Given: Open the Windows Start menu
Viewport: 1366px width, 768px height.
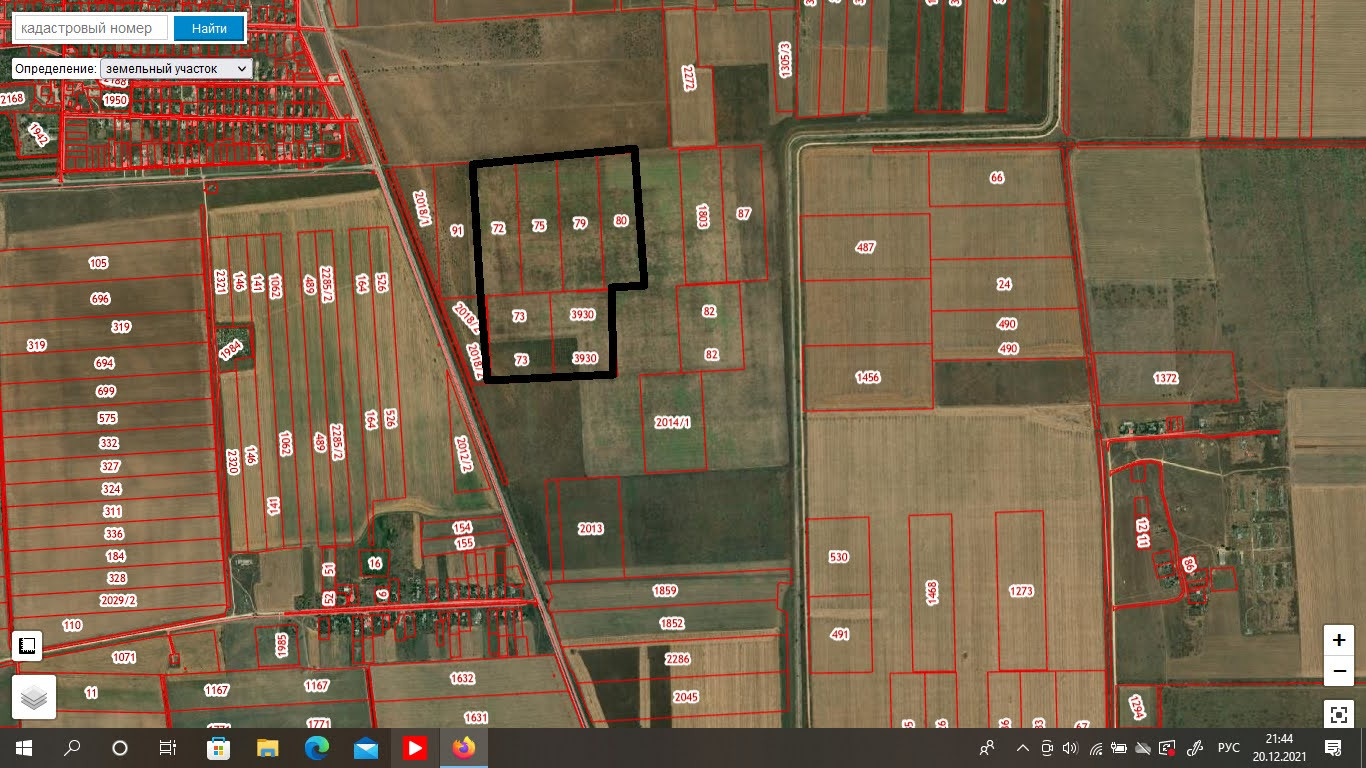Looking at the screenshot, I should click(24, 748).
